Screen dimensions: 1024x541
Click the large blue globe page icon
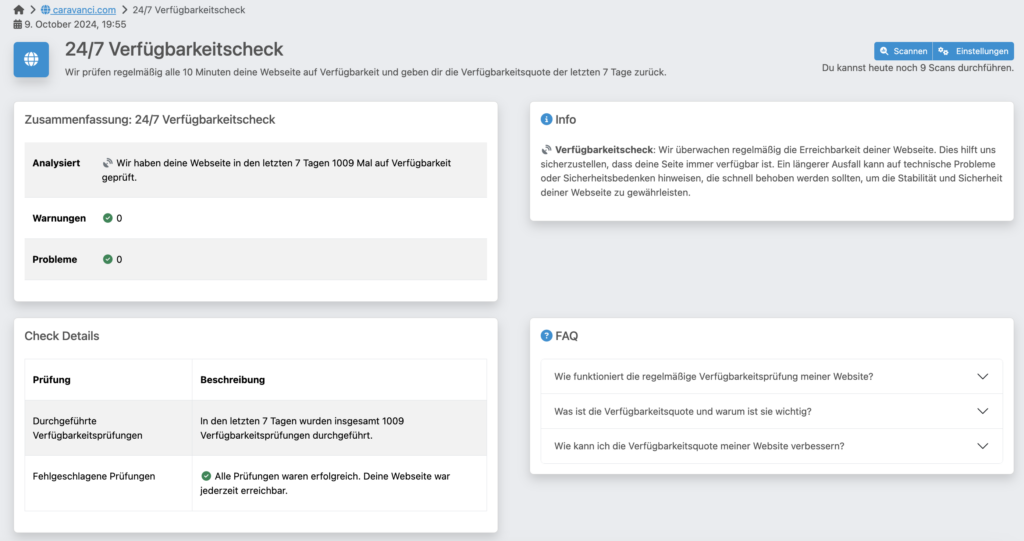[x=31, y=59]
